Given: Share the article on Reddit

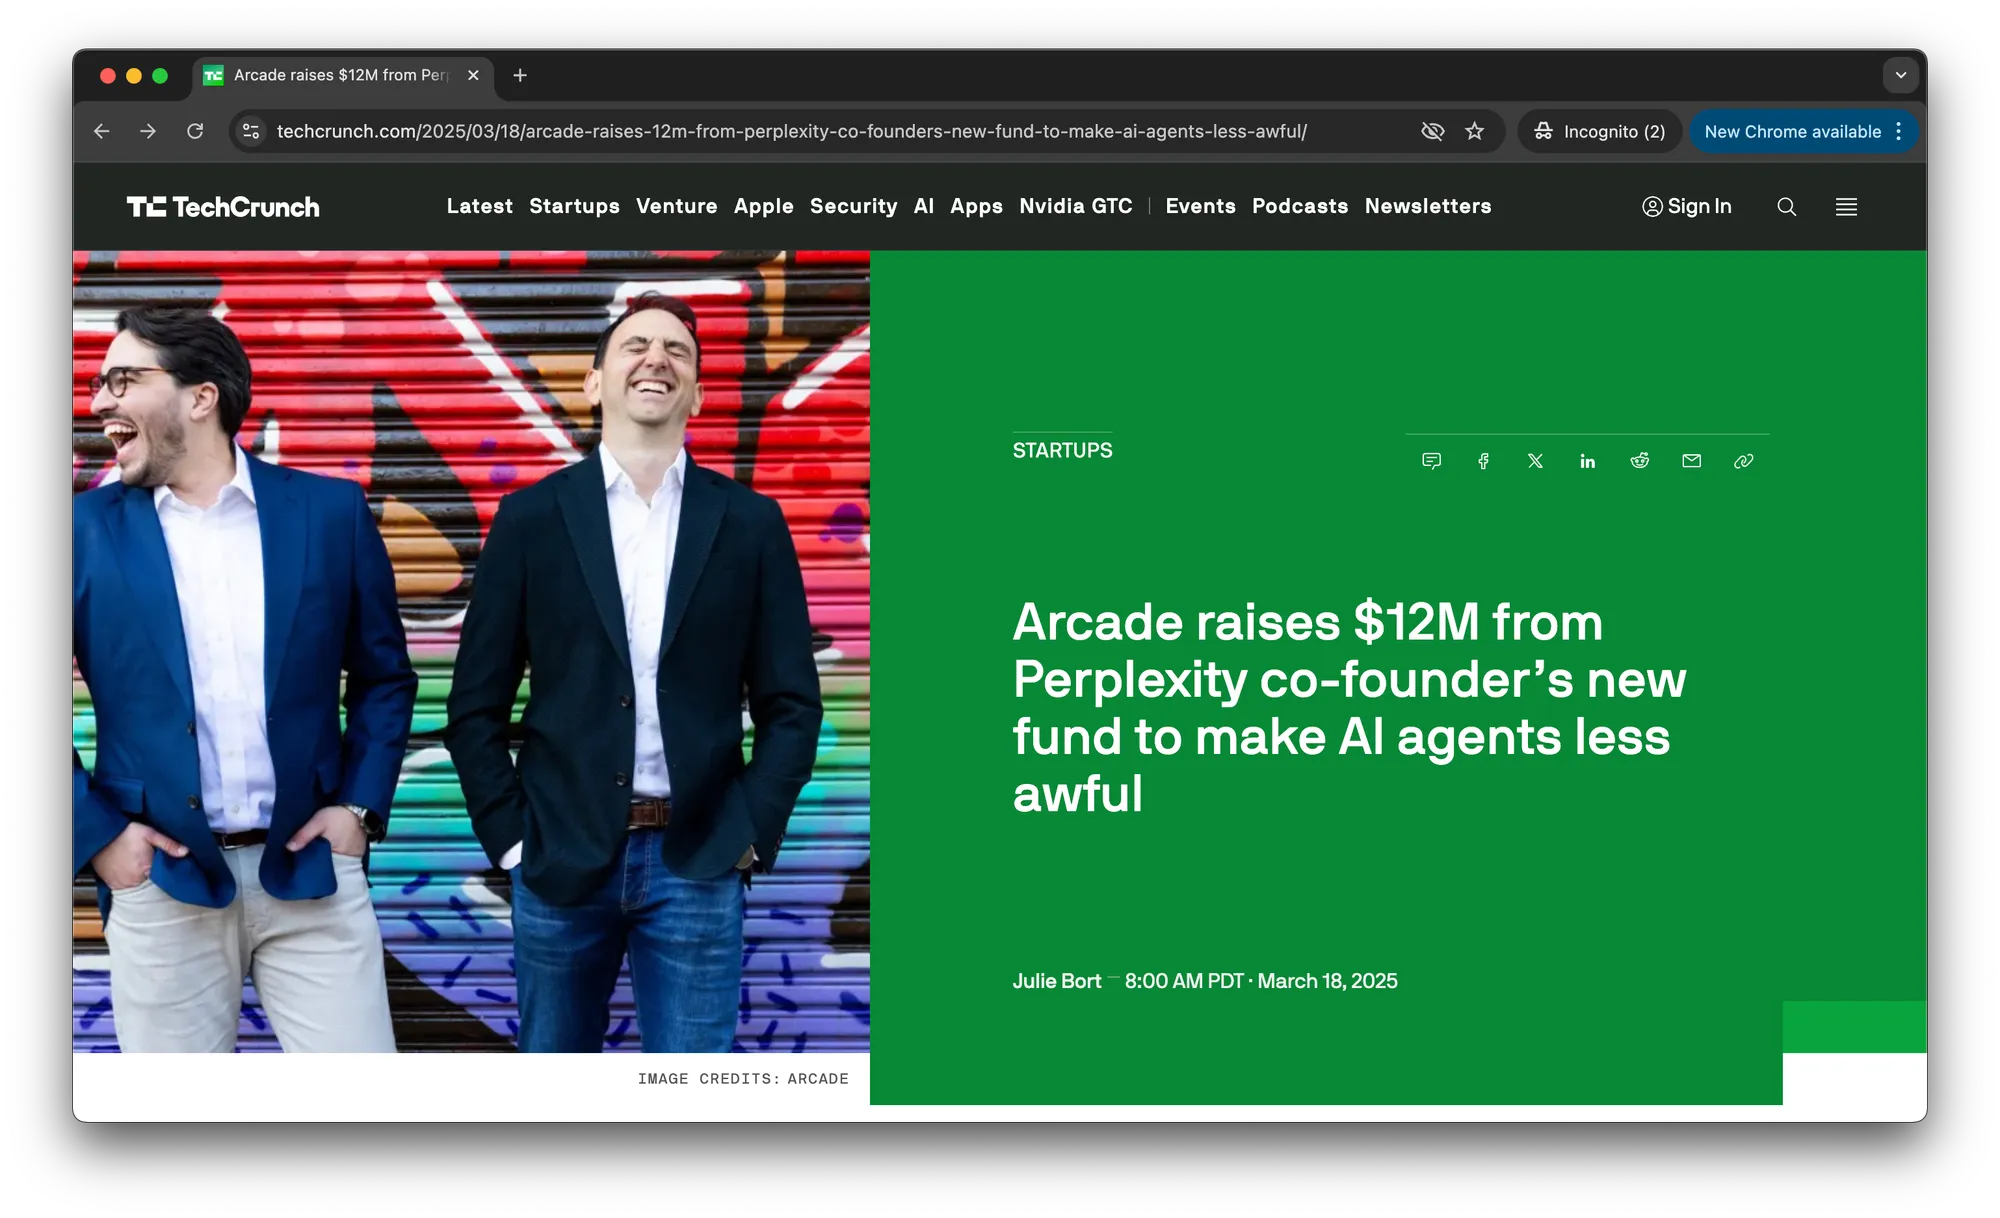Looking at the screenshot, I should pyautogui.click(x=1640, y=461).
